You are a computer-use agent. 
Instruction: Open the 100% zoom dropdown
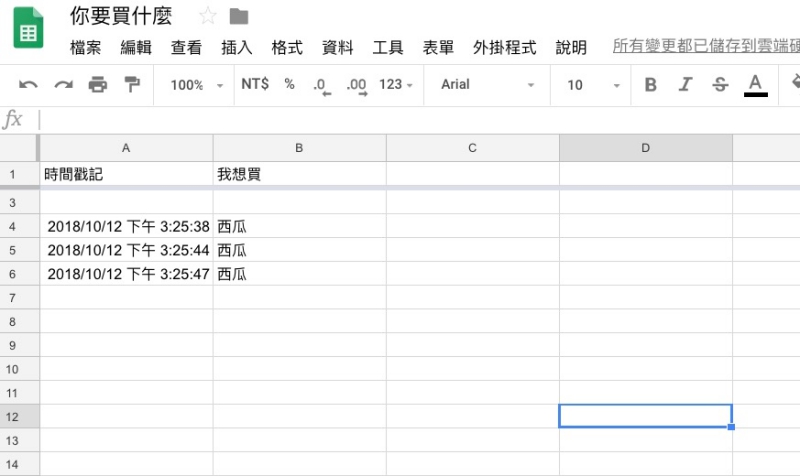(196, 85)
